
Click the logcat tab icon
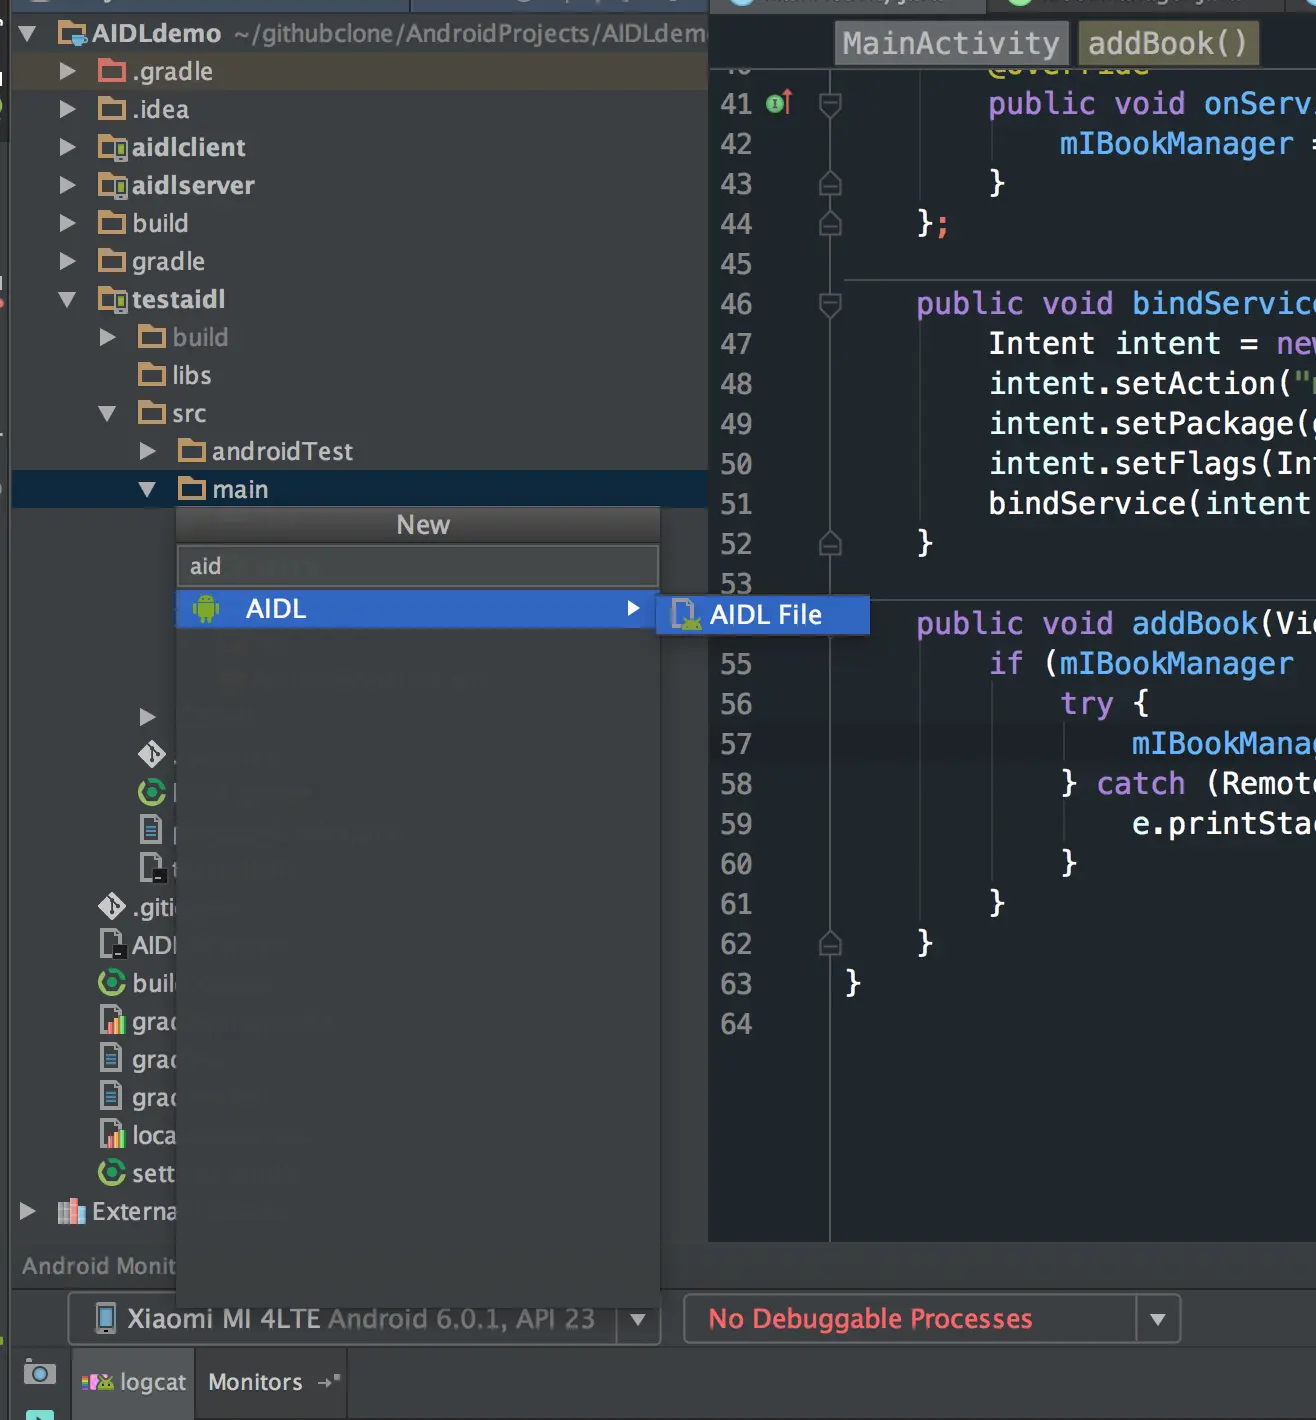point(98,1382)
